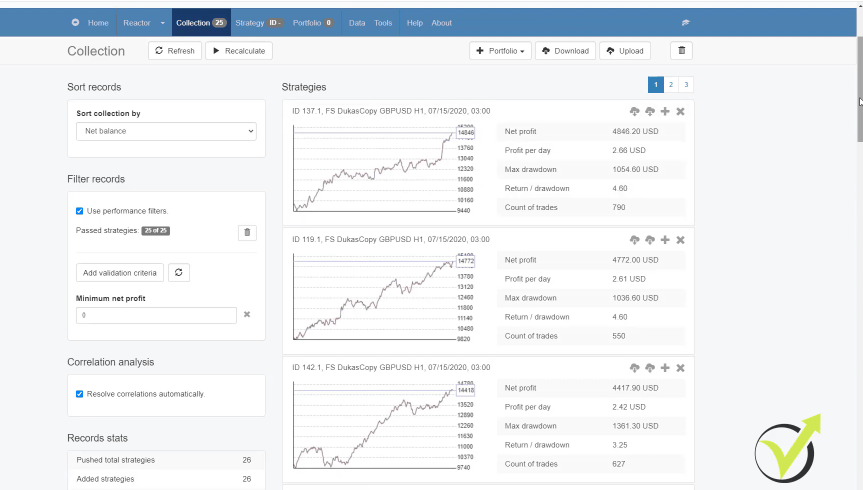863x490 pixels.
Task: Open the Sort collection by dropdown
Action: (x=166, y=131)
